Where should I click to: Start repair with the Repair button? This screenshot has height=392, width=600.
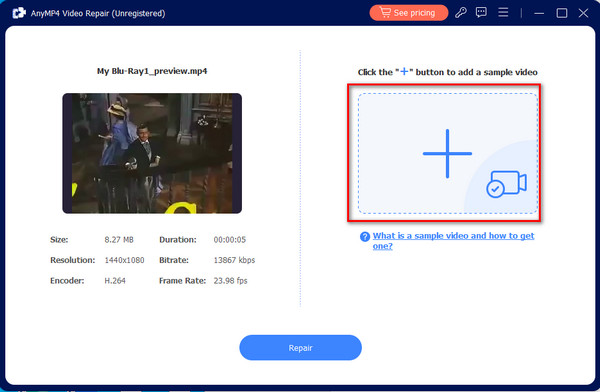(x=300, y=348)
